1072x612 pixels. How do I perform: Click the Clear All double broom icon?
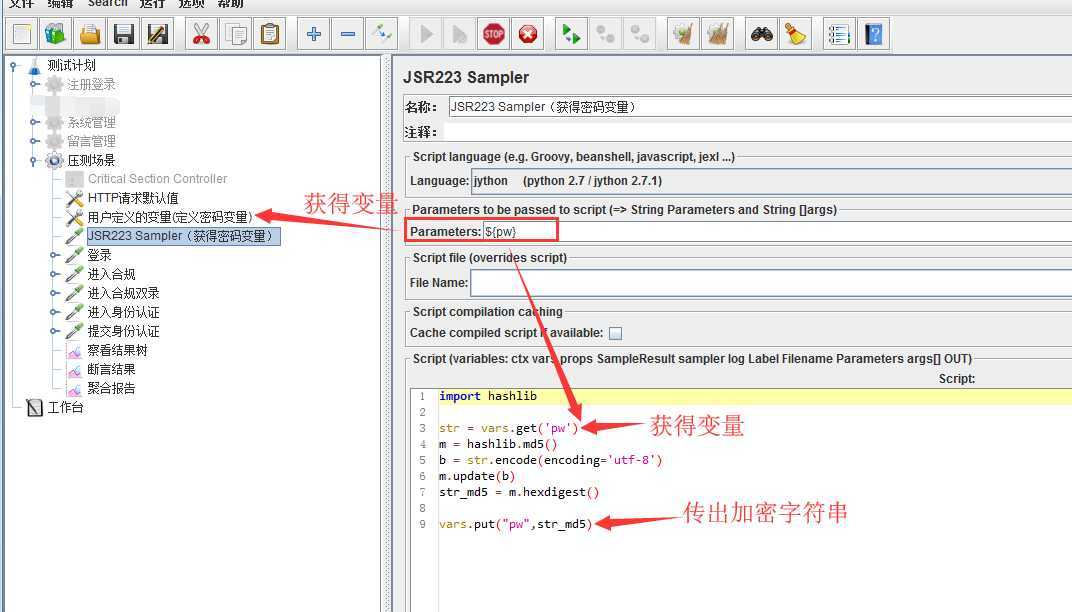pyautogui.click(x=717, y=34)
